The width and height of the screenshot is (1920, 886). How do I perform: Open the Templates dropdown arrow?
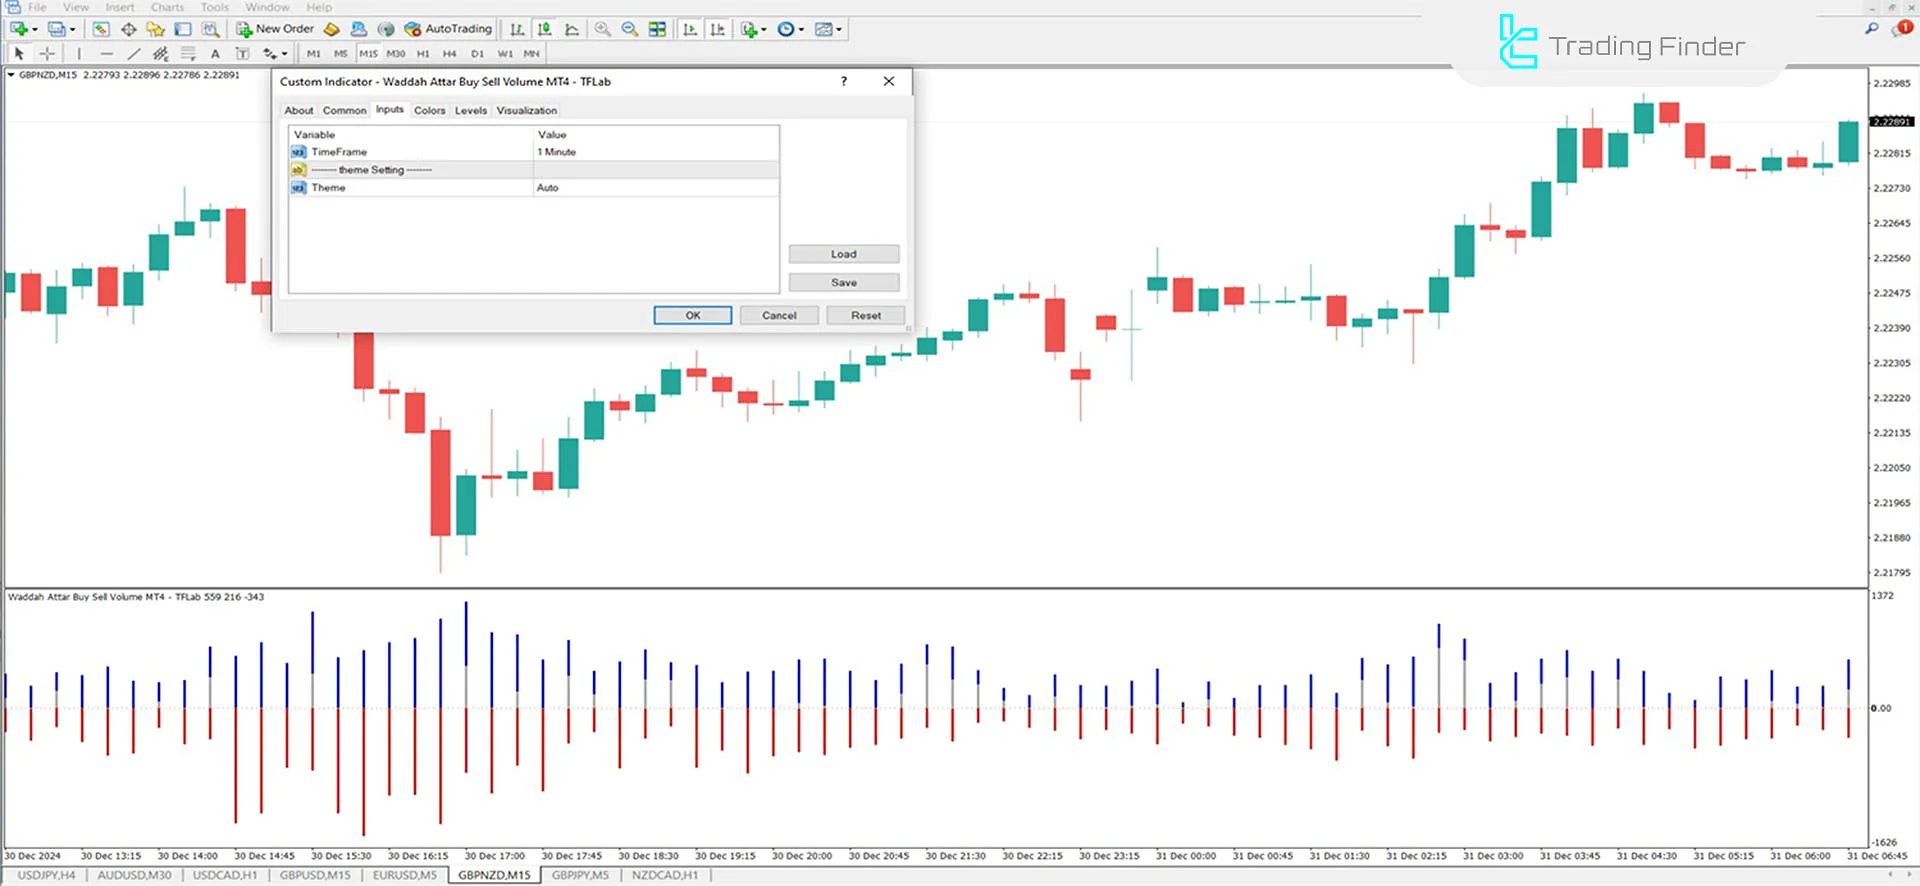tap(839, 30)
